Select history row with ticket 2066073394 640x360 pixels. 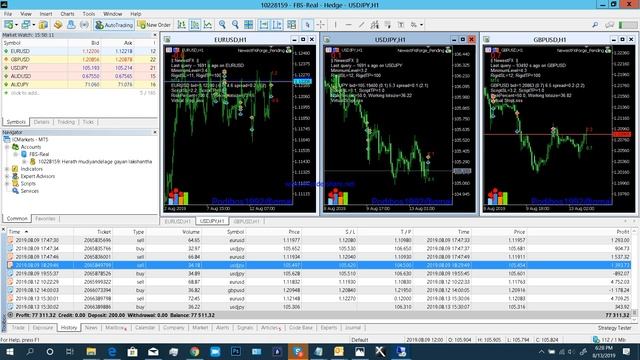(x=319, y=290)
